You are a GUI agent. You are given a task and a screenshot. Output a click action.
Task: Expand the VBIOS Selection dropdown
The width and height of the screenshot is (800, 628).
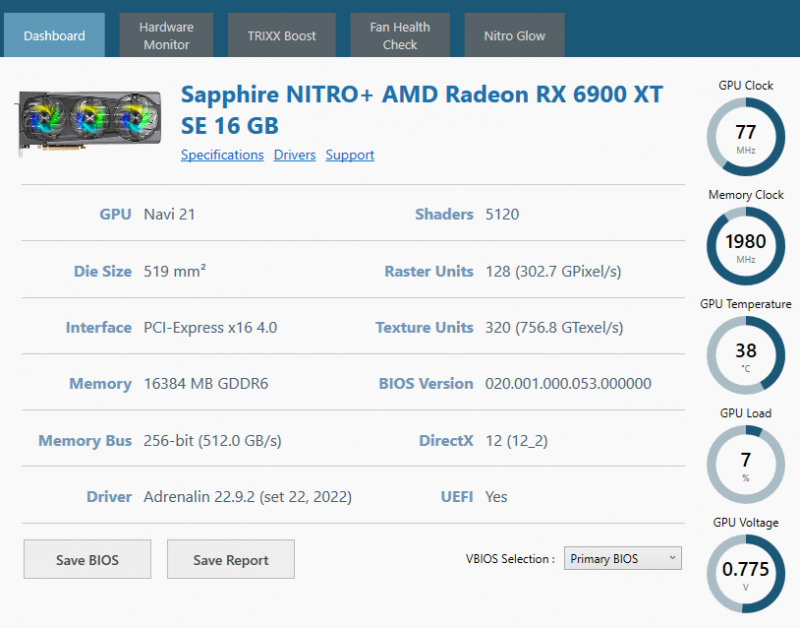pos(622,558)
